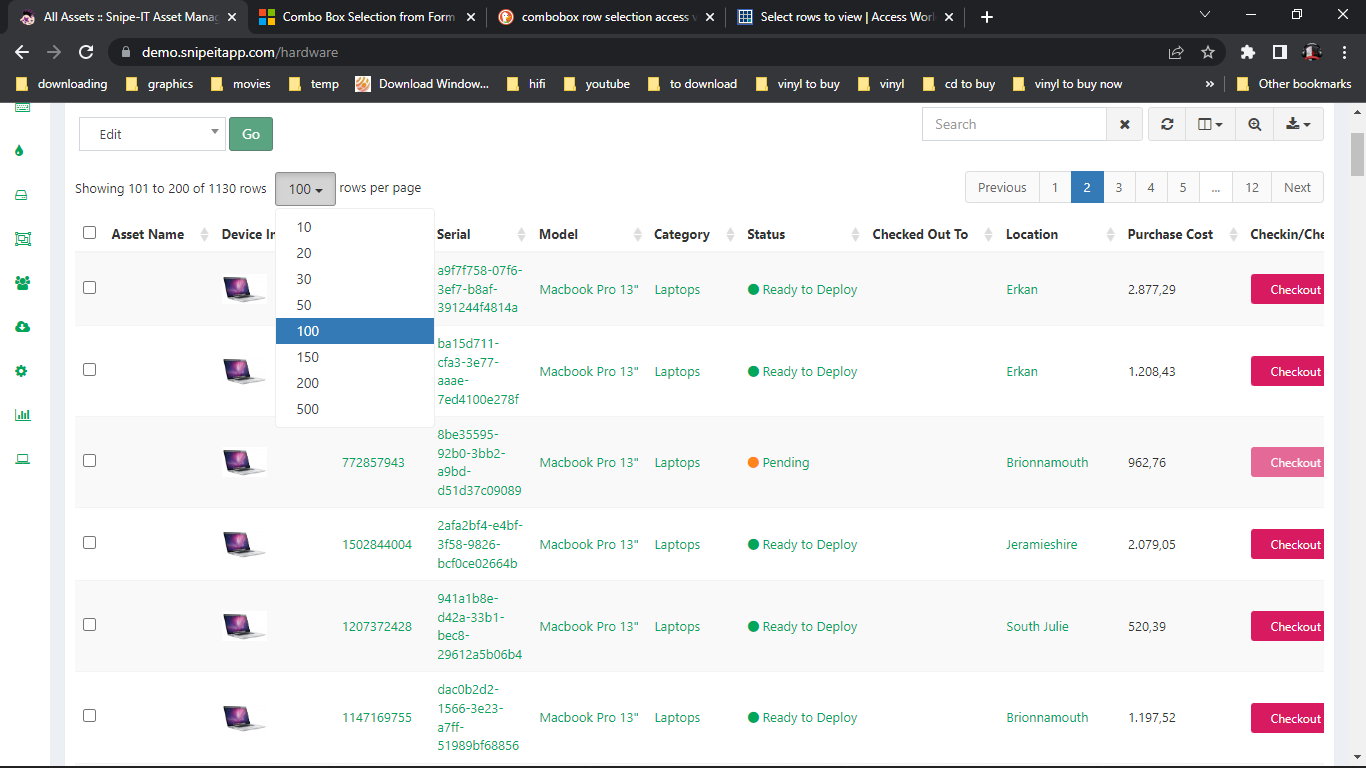Open the Chrome profile avatar
Image resolution: width=1366 pixels, height=768 pixels.
pyautogui.click(x=1311, y=52)
